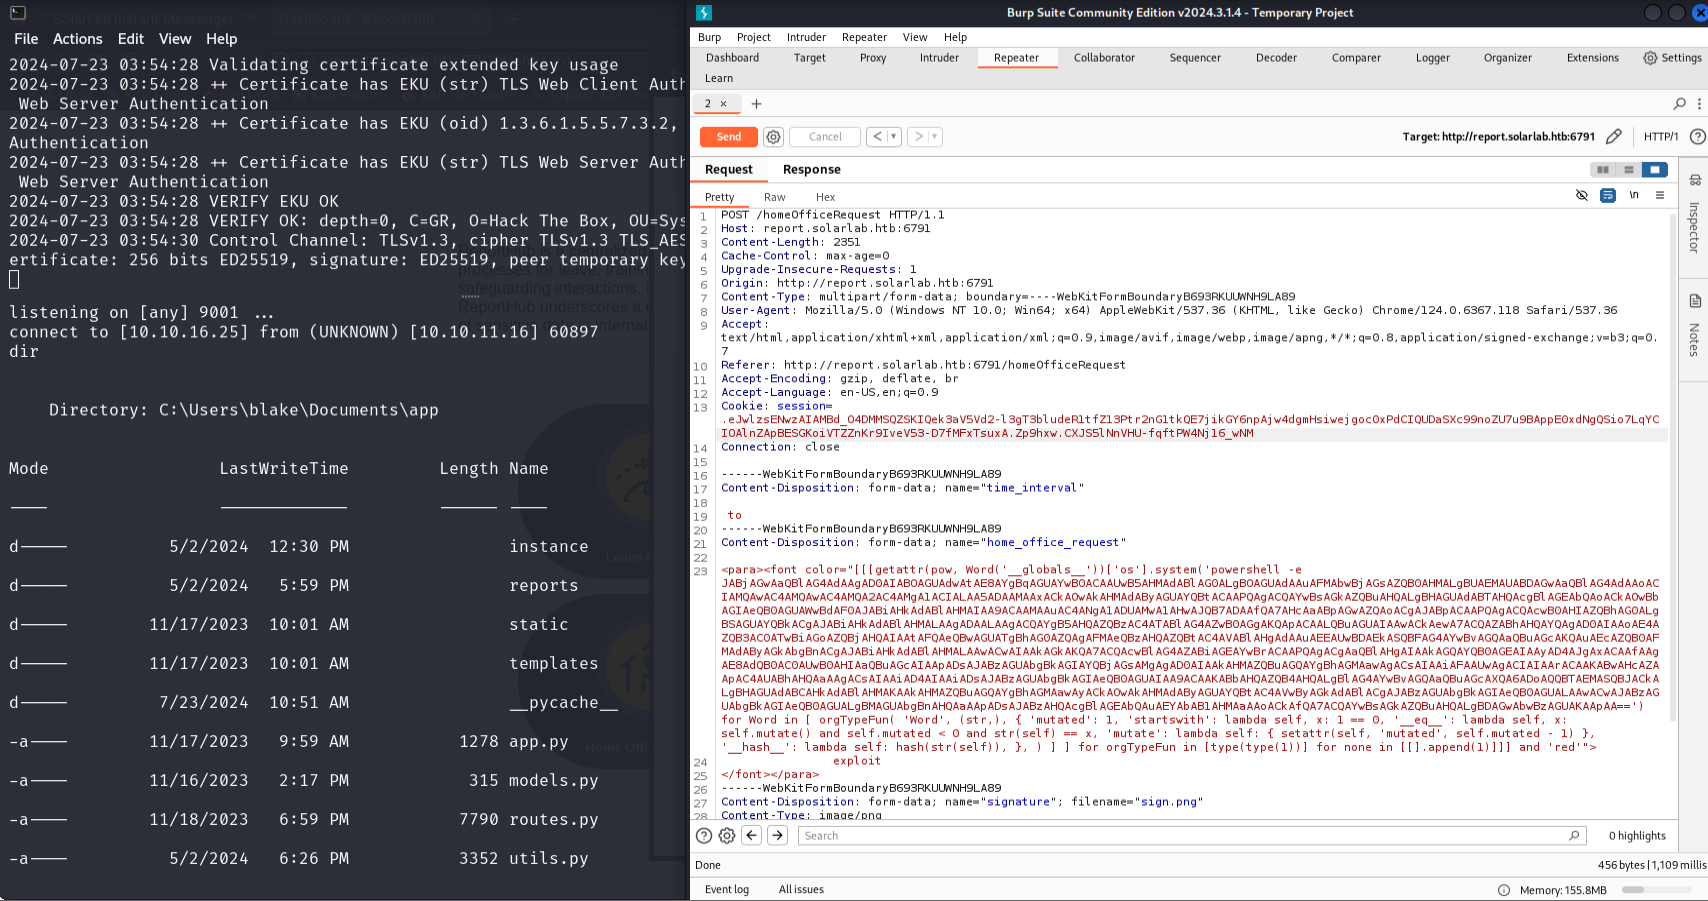Open request editor hamburger menu
The height and width of the screenshot is (901, 1708).
[x=1660, y=195]
